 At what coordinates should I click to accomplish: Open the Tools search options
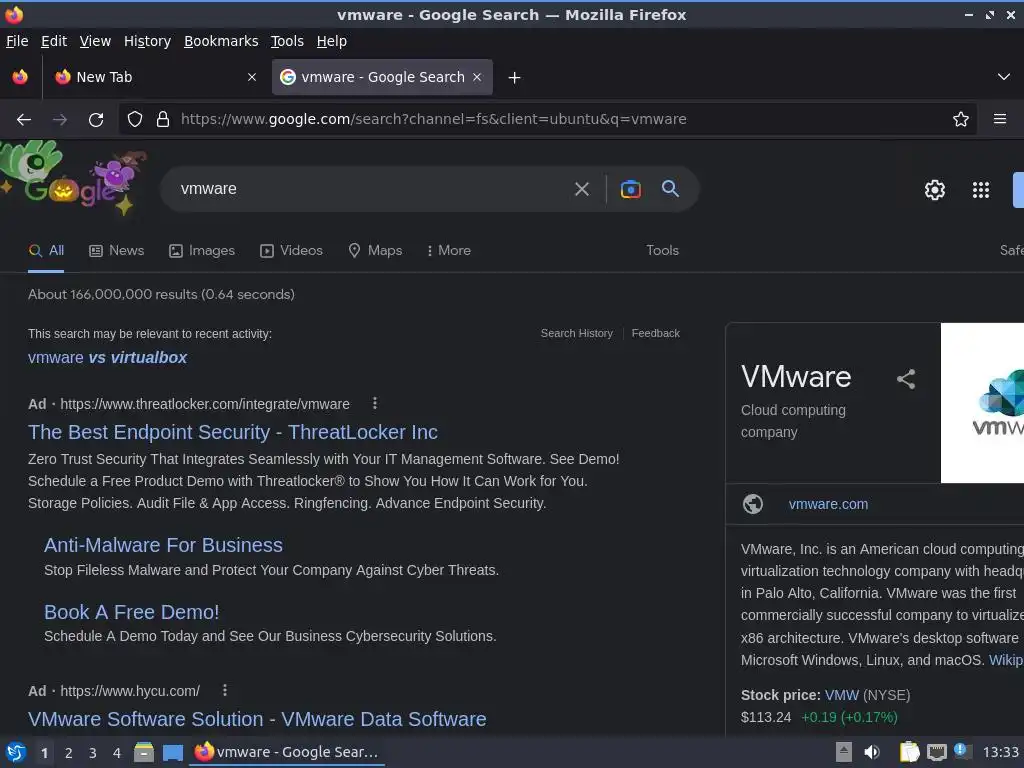662,251
